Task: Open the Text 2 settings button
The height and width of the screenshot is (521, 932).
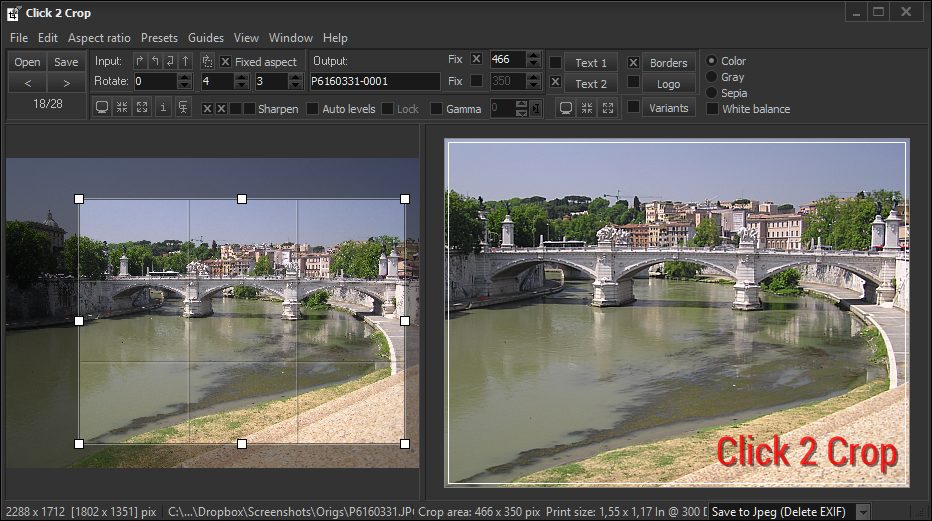Action: (591, 84)
